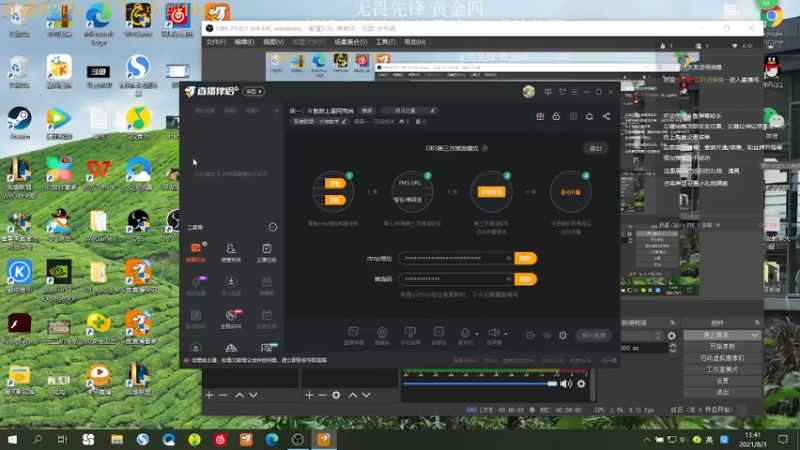The width and height of the screenshot is (800, 450).
Task: Click the speaker icon in 直播伴侣 toolbar
Action: tap(494, 335)
